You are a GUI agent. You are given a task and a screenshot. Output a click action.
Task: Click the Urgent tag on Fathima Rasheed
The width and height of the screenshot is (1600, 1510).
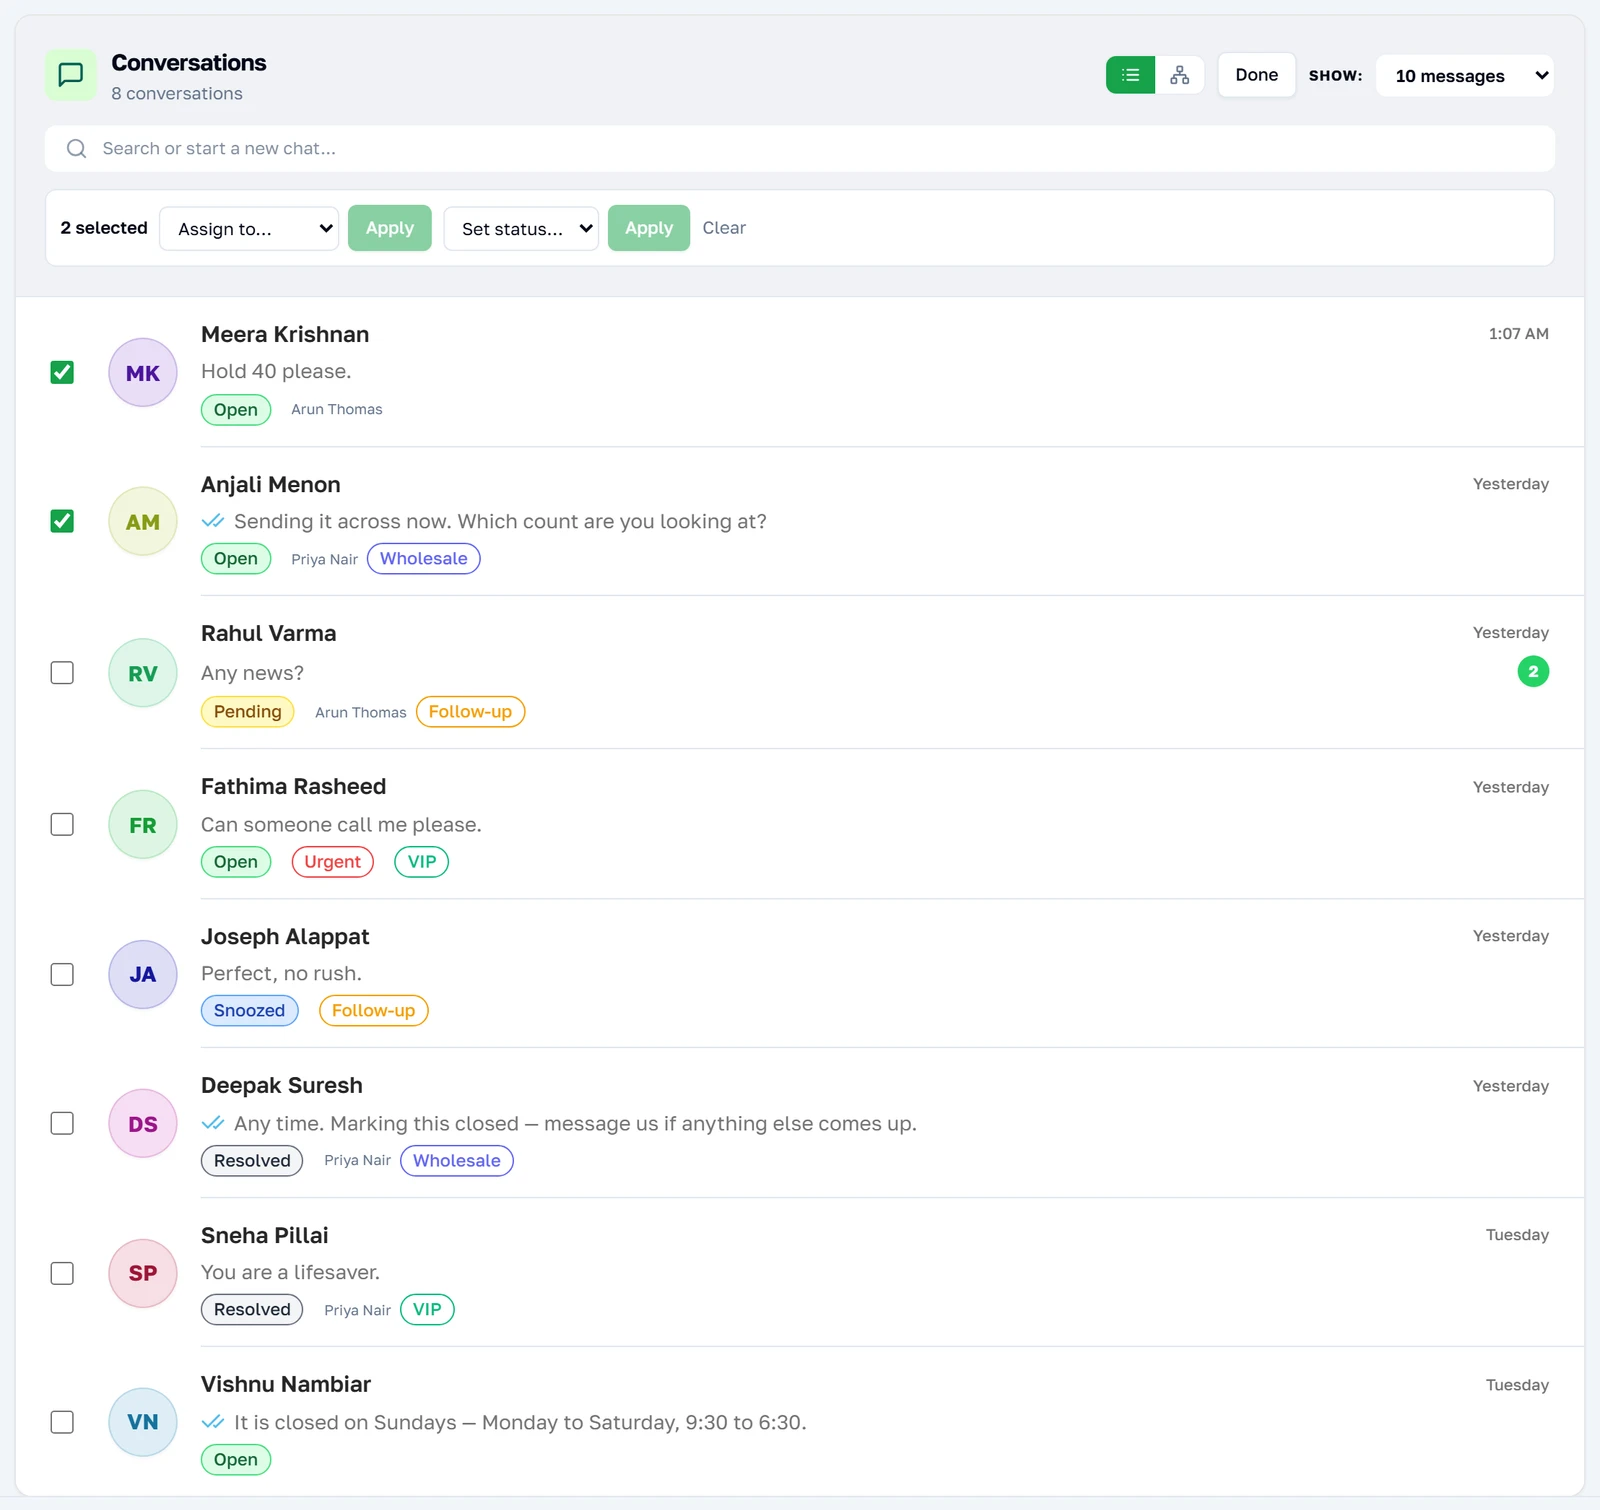point(333,862)
